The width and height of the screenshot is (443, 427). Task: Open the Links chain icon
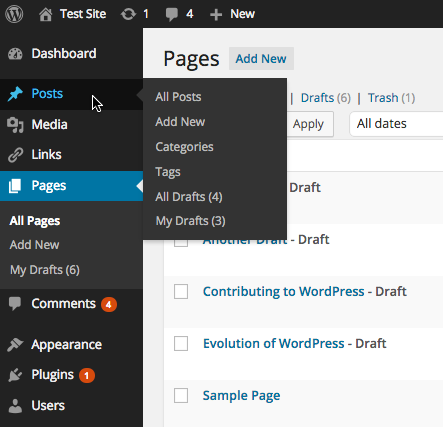15,155
